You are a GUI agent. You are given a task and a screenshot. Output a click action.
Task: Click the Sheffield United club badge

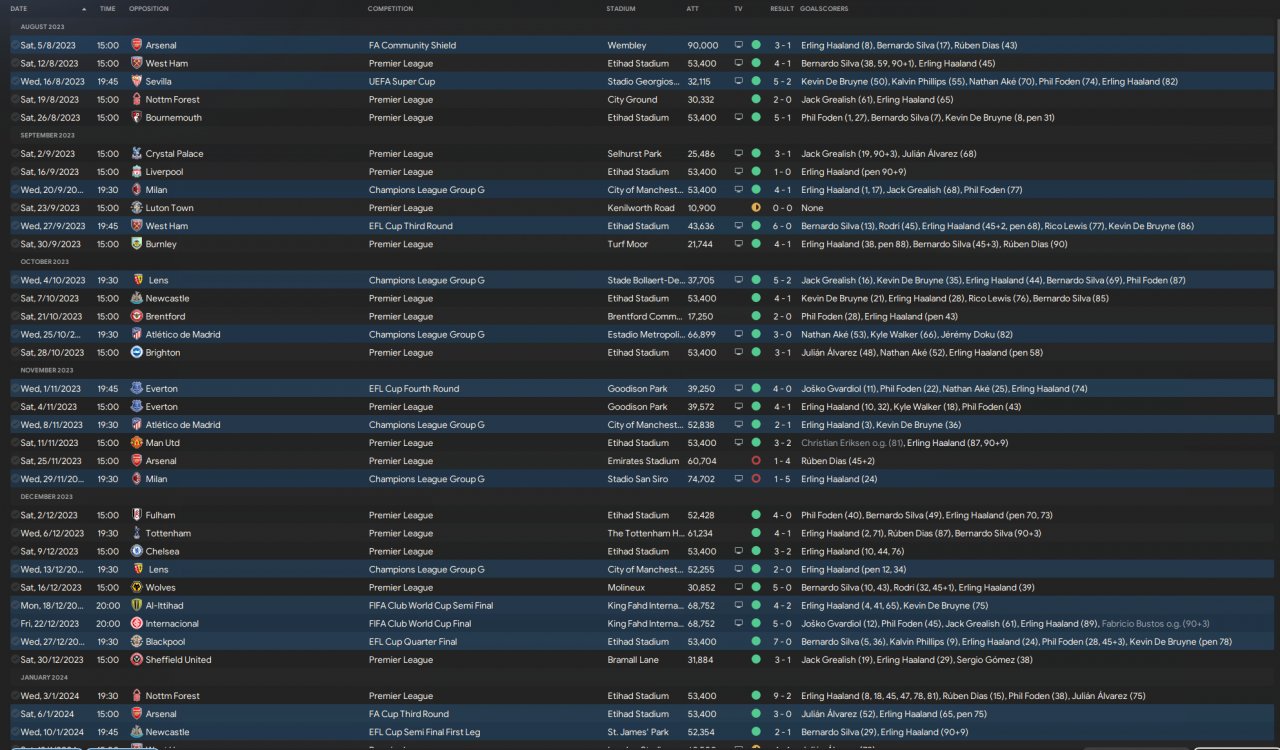tap(137, 660)
